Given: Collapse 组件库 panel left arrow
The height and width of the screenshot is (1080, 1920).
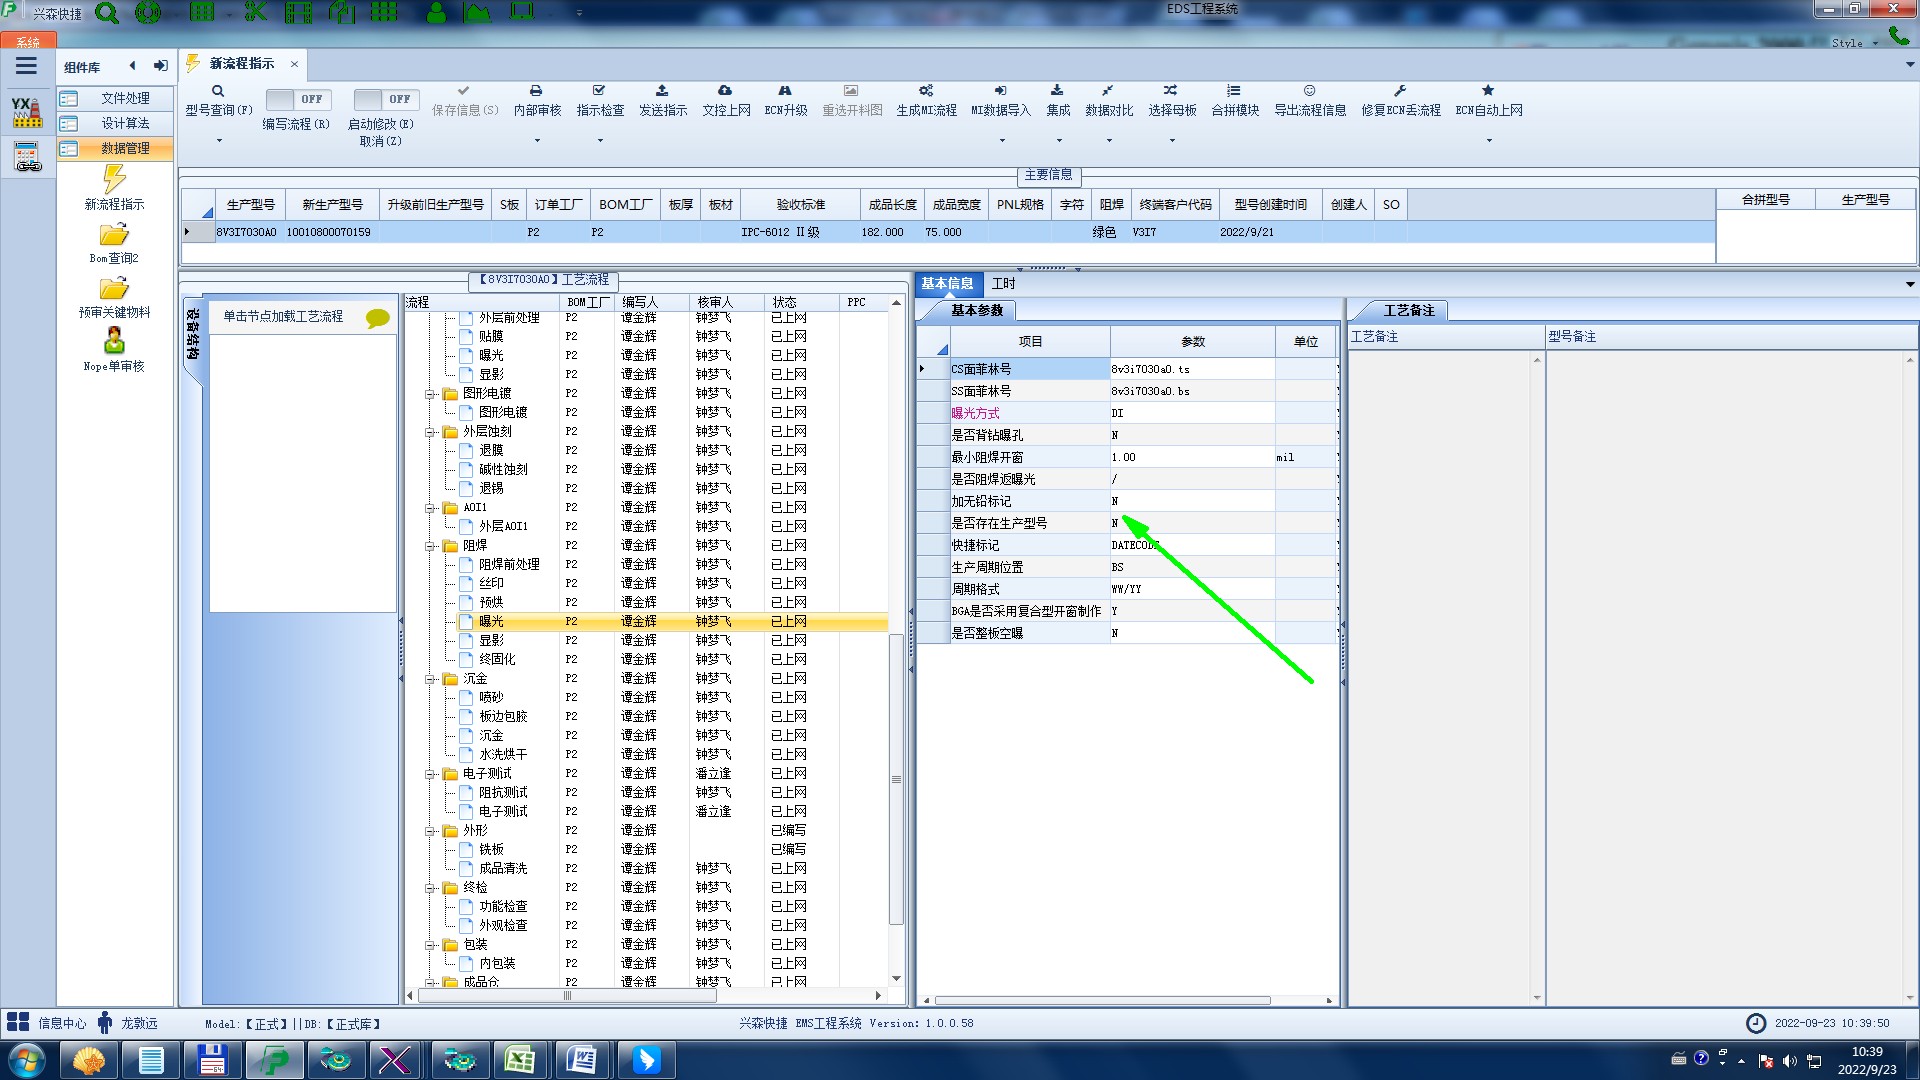Looking at the screenshot, I should (x=132, y=66).
